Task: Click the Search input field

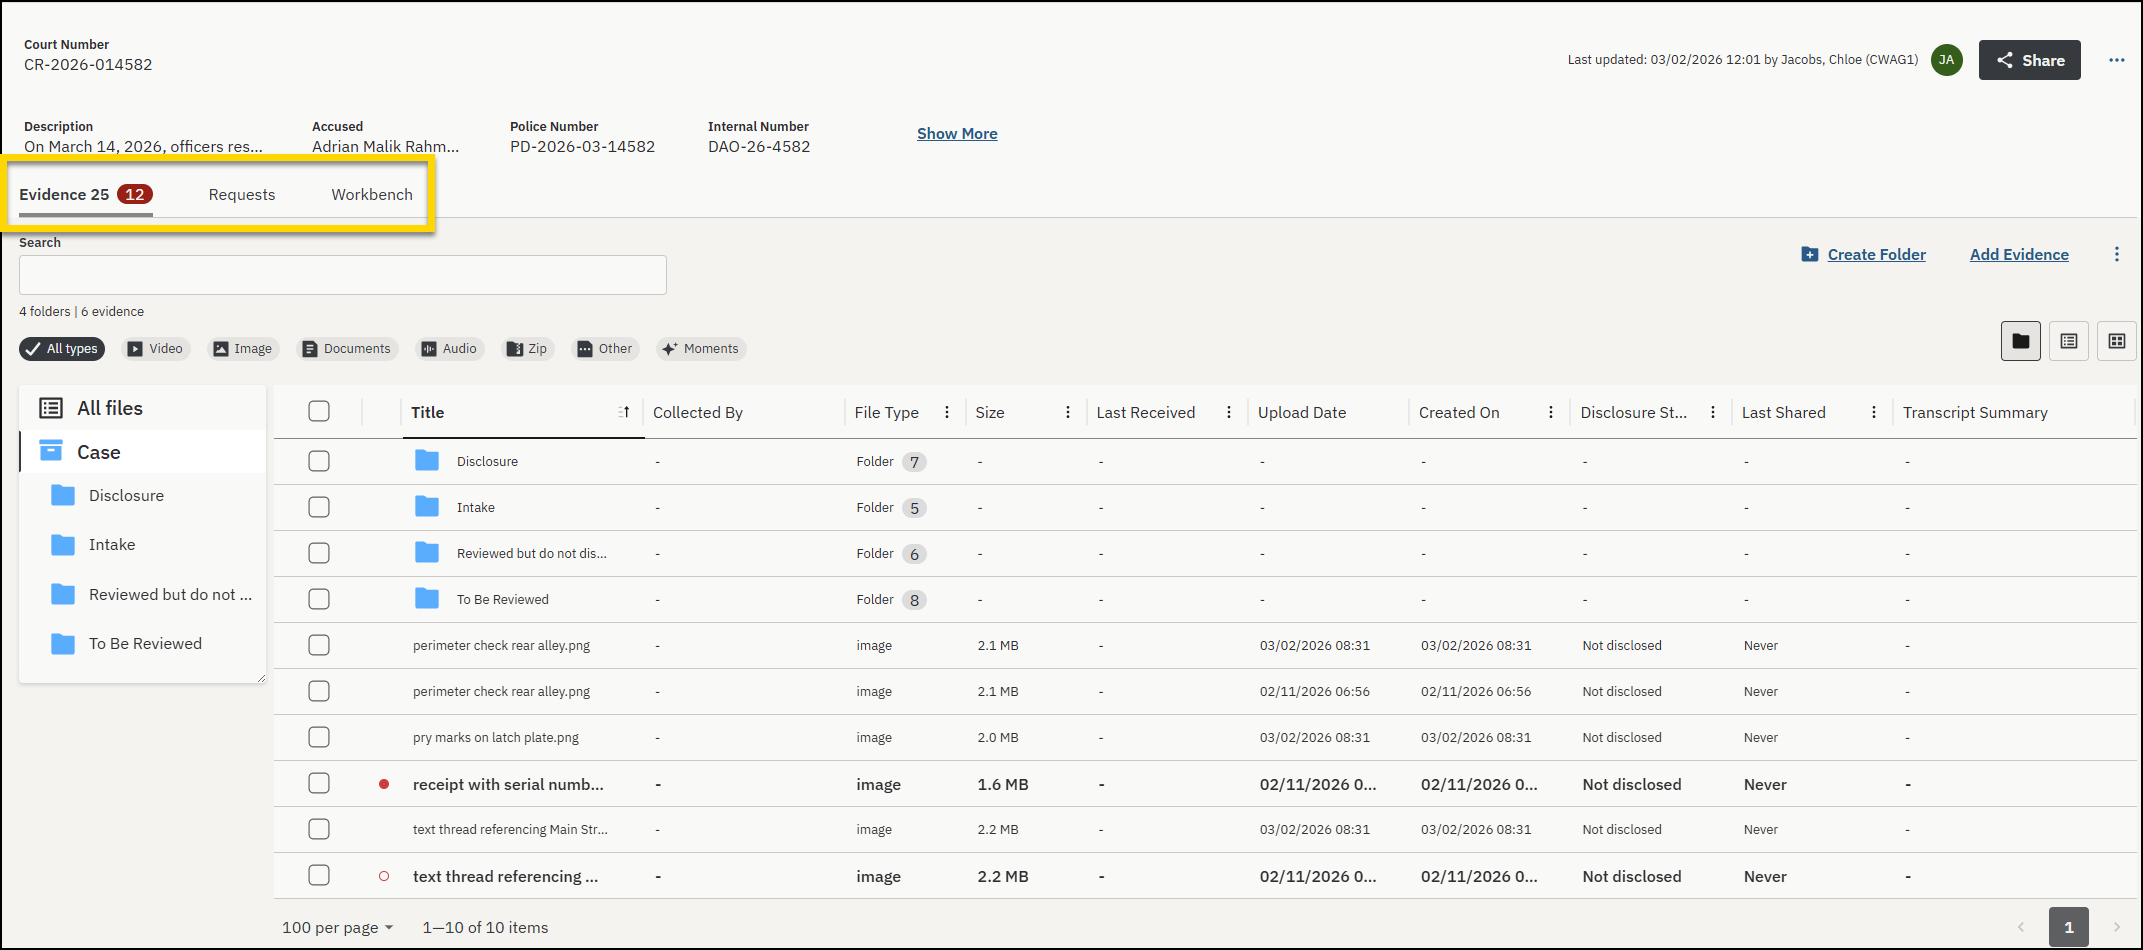Action: point(342,275)
